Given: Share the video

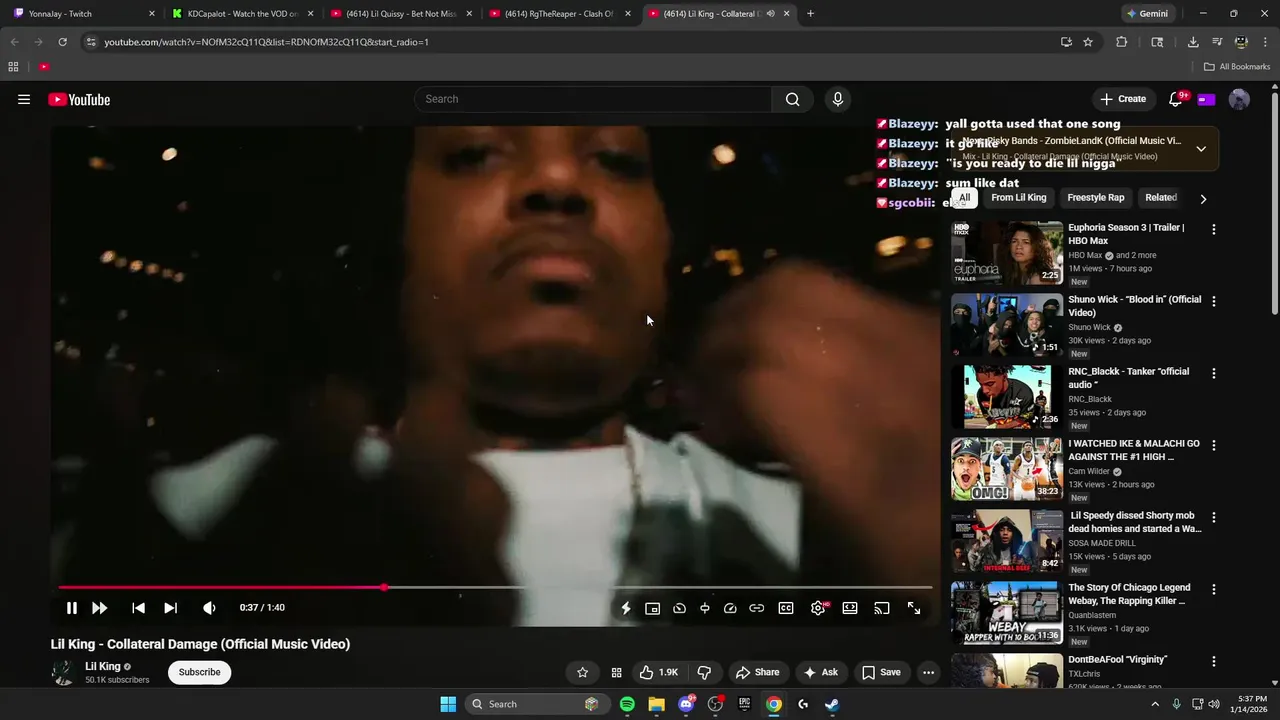Looking at the screenshot, I should tap(757, 672).
